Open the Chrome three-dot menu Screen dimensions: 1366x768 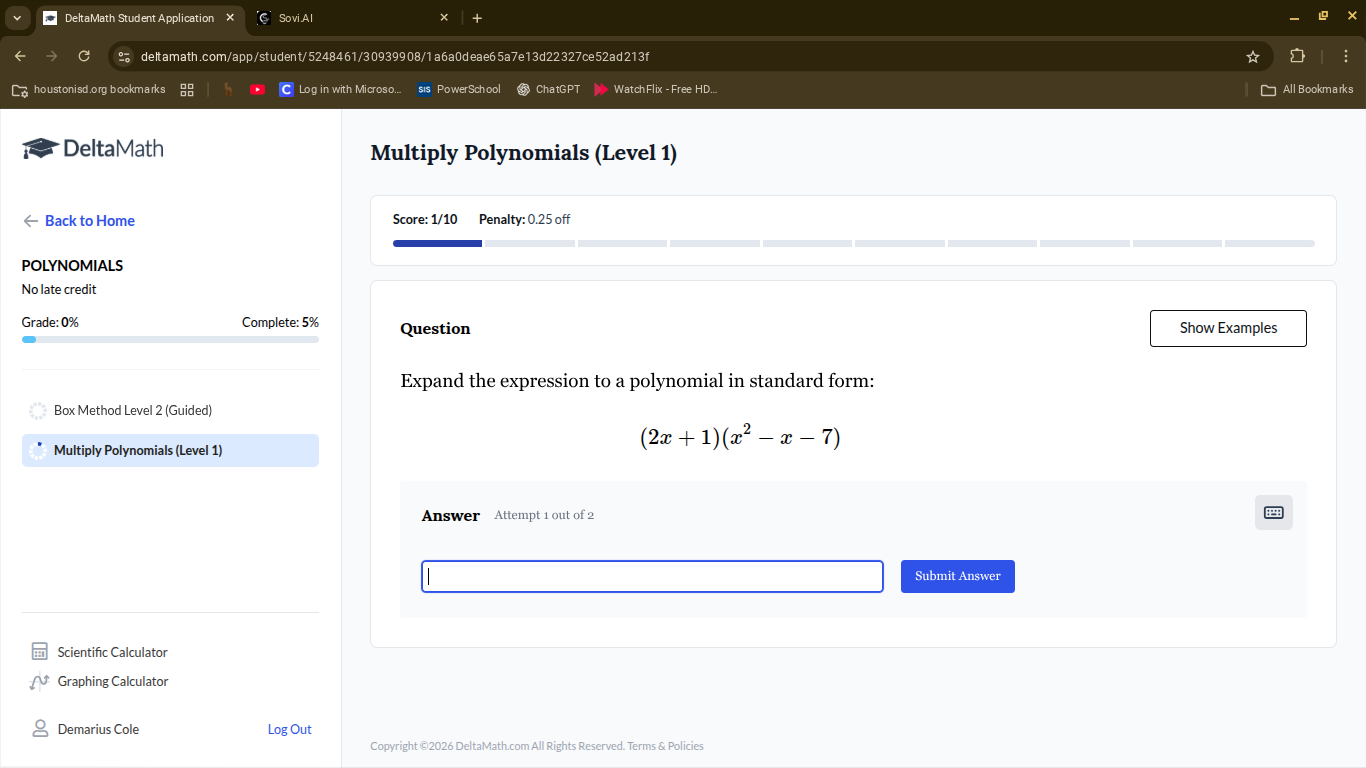(x=1346, y=56)
